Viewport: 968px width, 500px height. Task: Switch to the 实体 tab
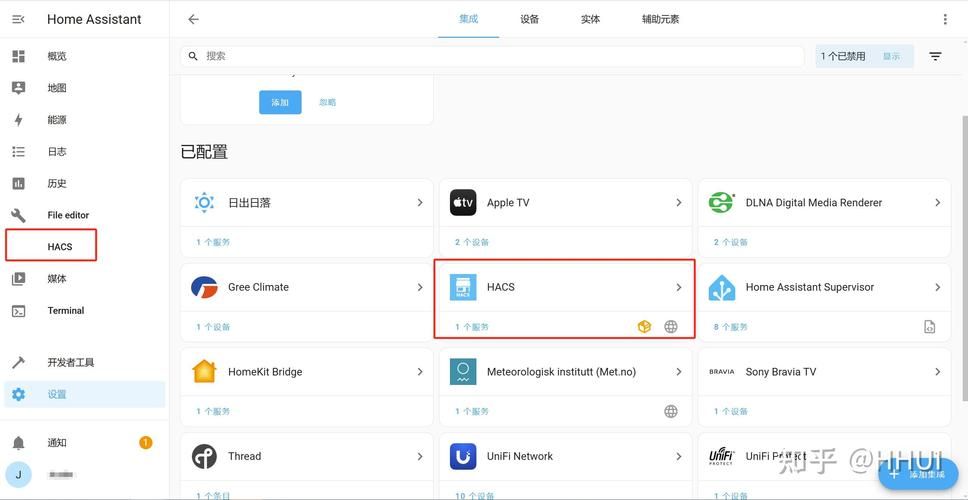click(x=590, y=19)
